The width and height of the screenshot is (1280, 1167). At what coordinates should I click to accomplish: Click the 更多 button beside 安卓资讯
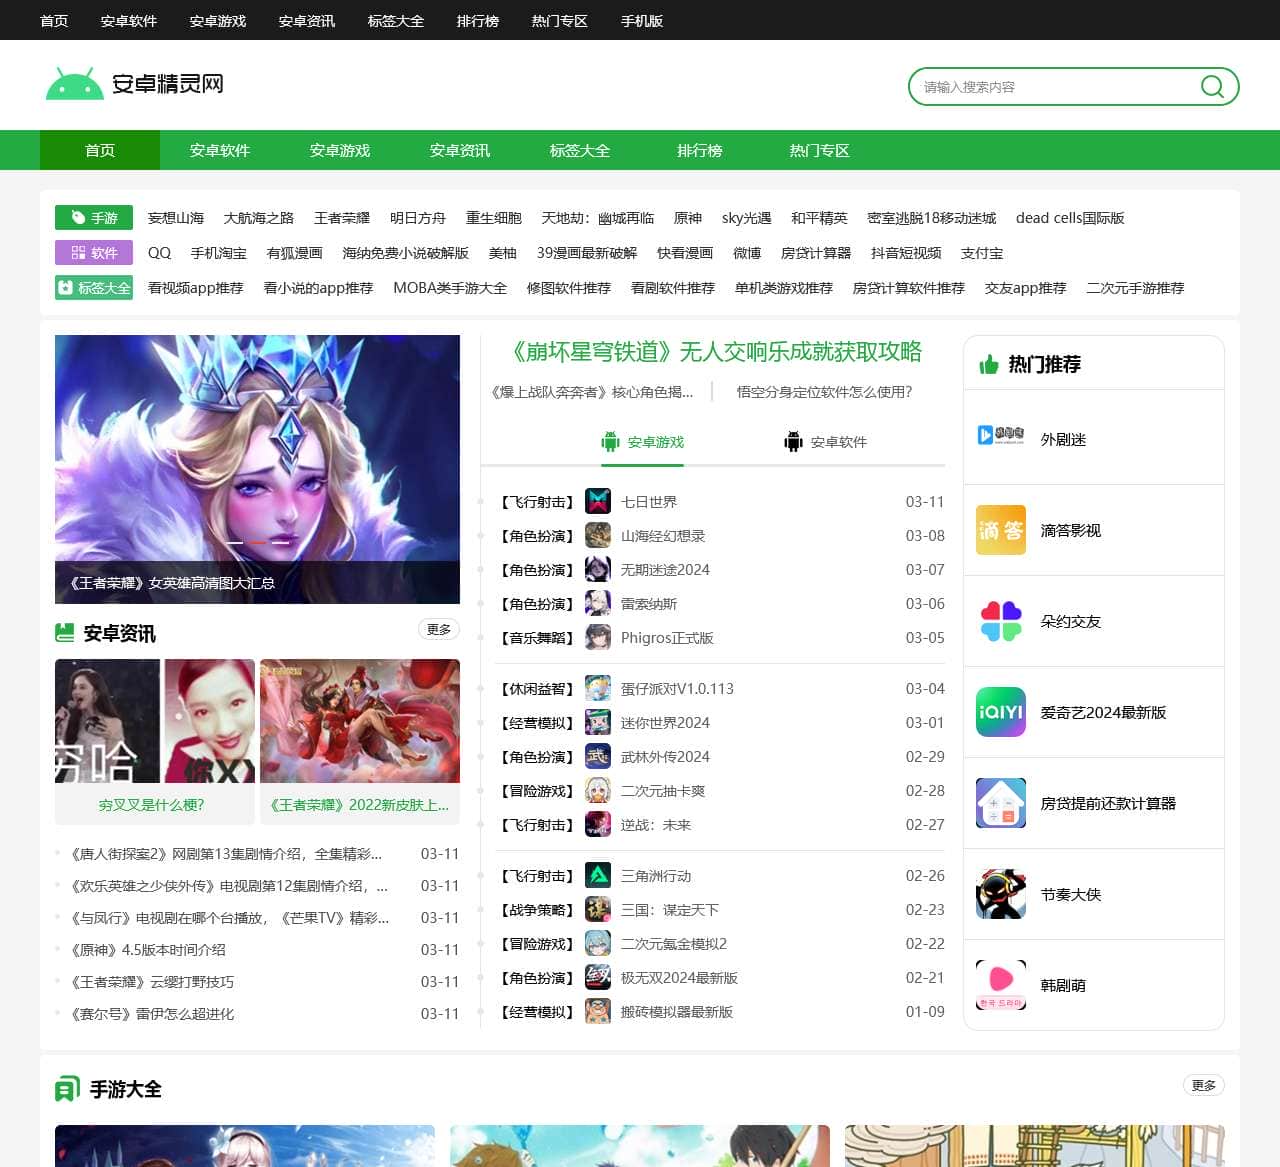click(x=439, y=629)
